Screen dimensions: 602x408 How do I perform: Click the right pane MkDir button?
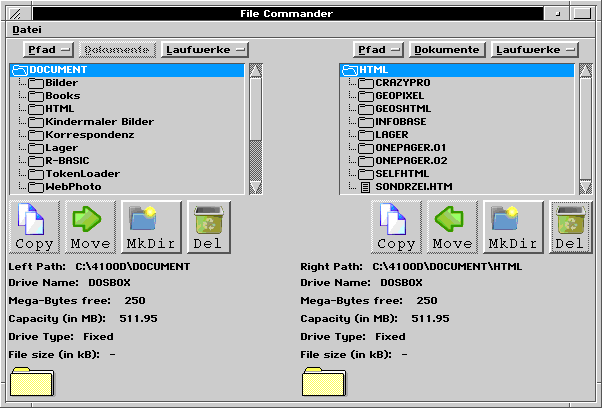coord(513,227)
